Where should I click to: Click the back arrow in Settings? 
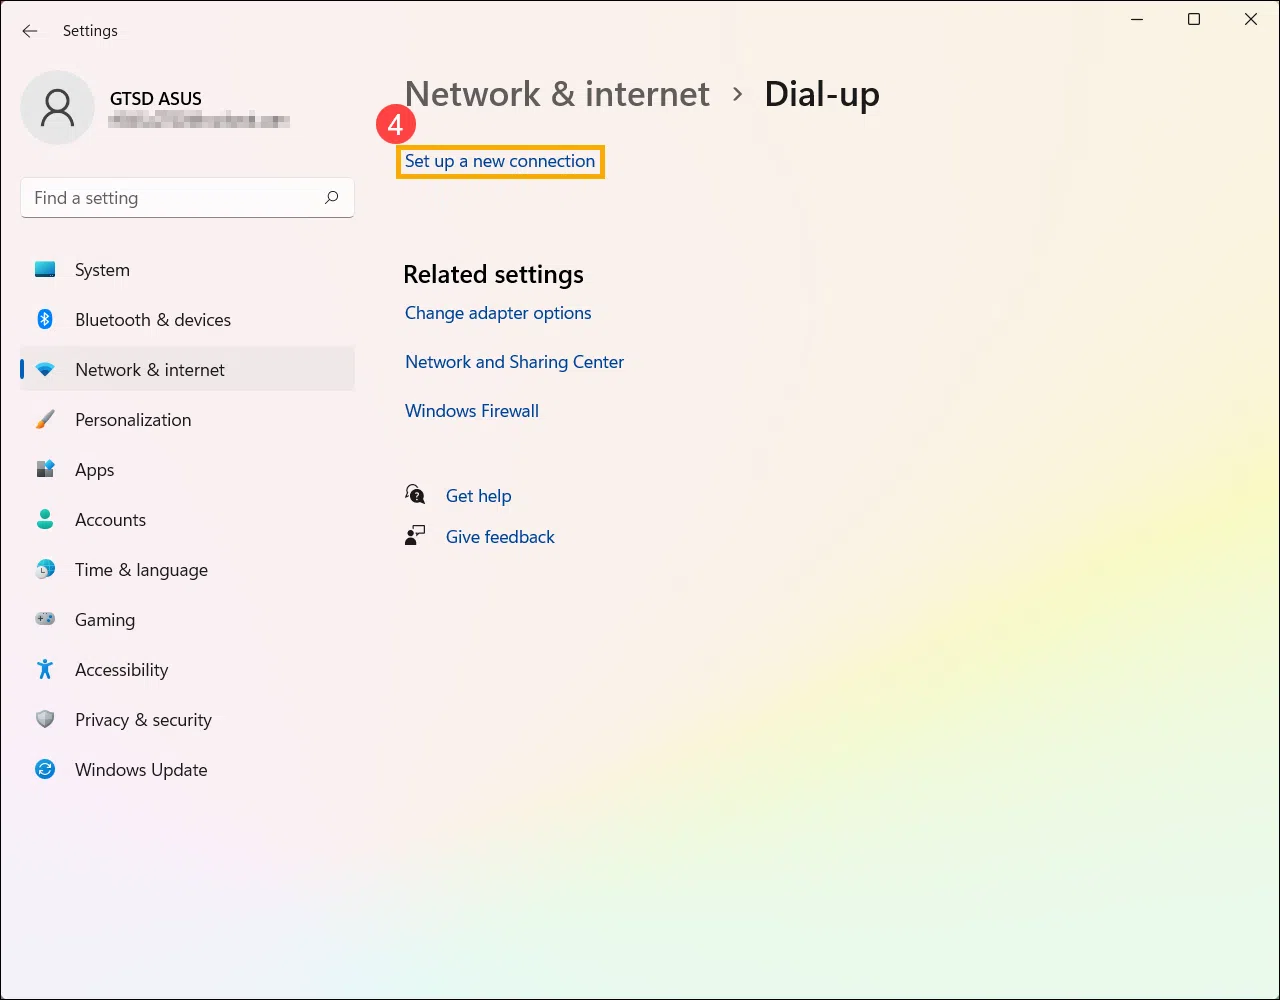tap(30, 31)
